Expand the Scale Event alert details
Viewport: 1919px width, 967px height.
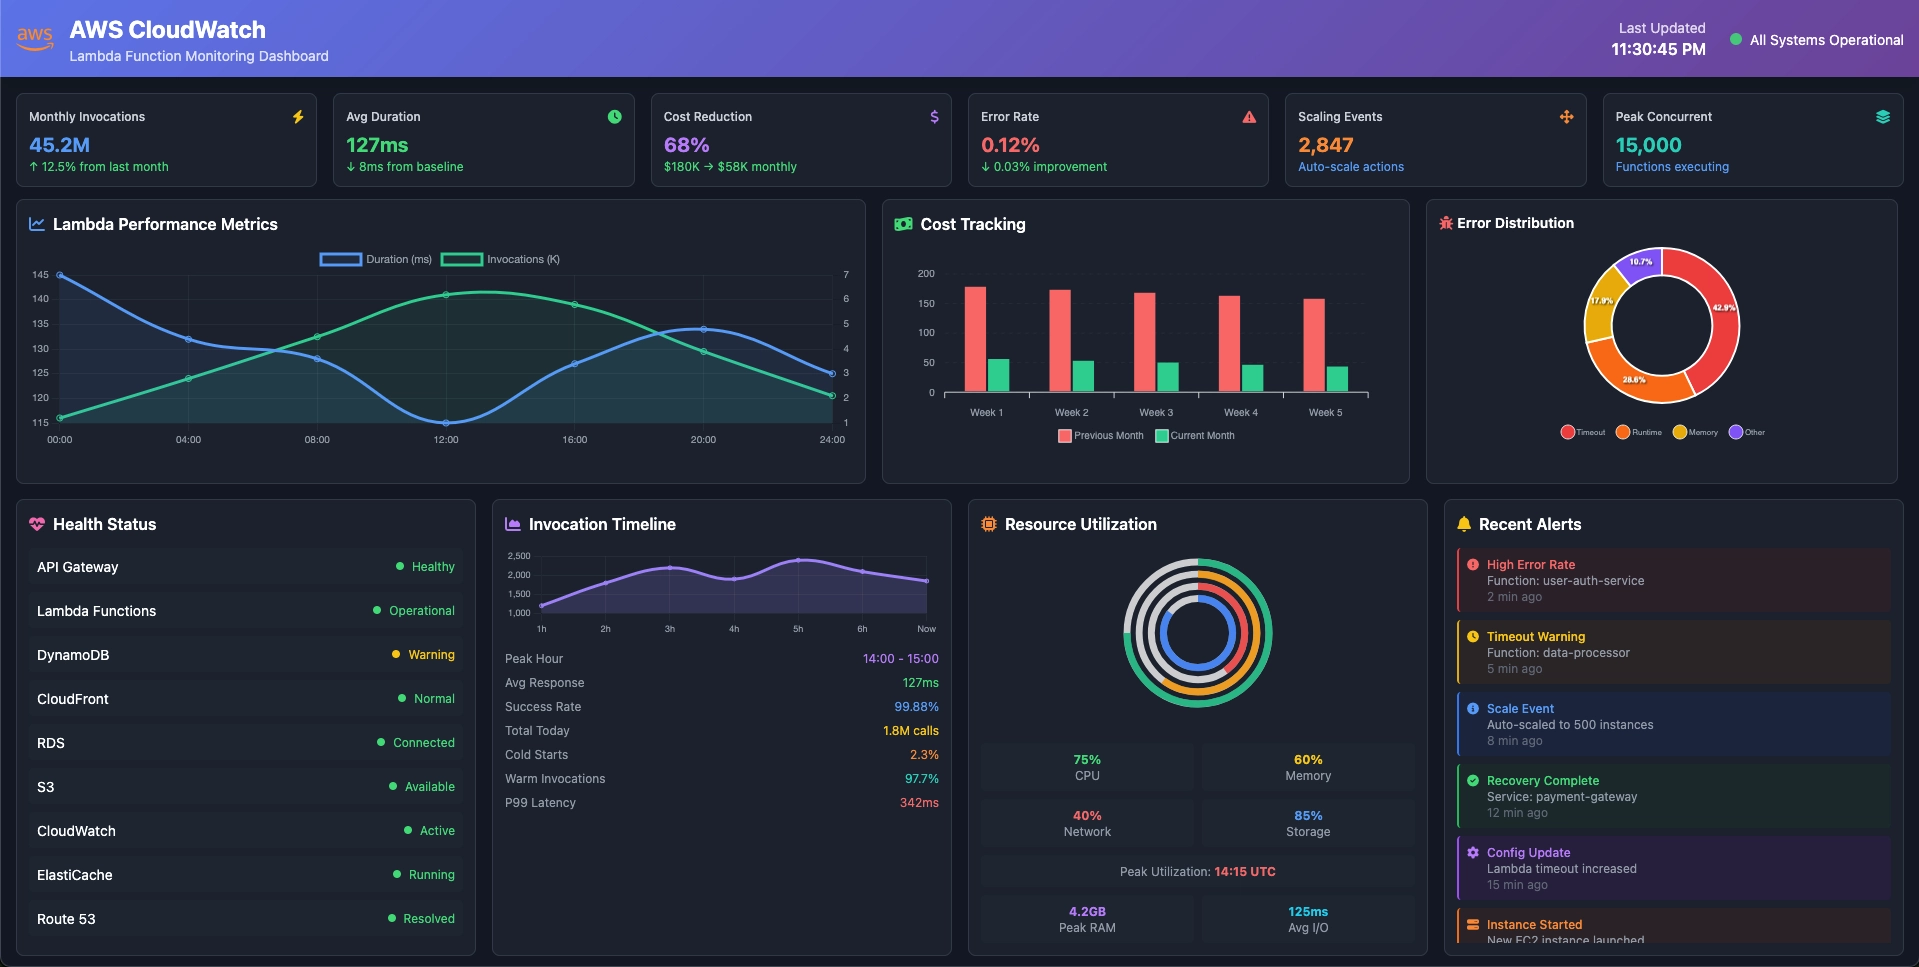(x=1675, y=724)
